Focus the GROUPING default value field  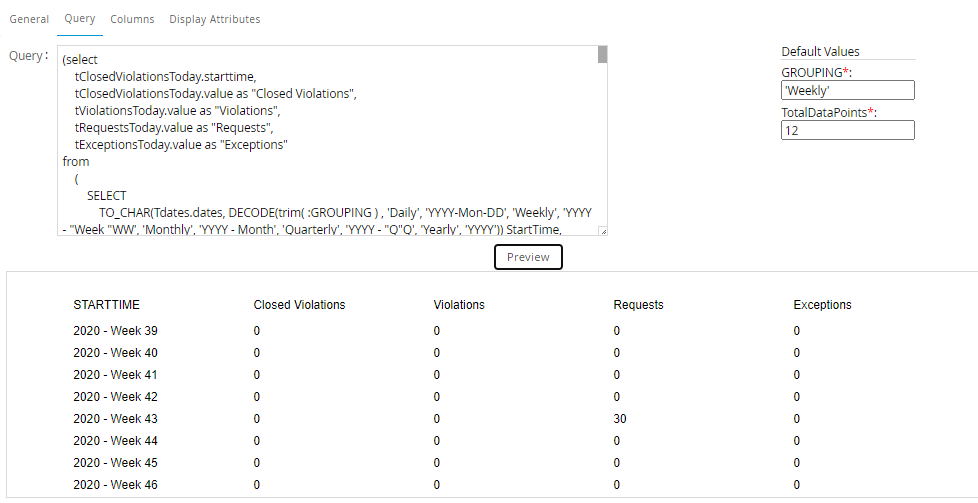click(847, 91)
